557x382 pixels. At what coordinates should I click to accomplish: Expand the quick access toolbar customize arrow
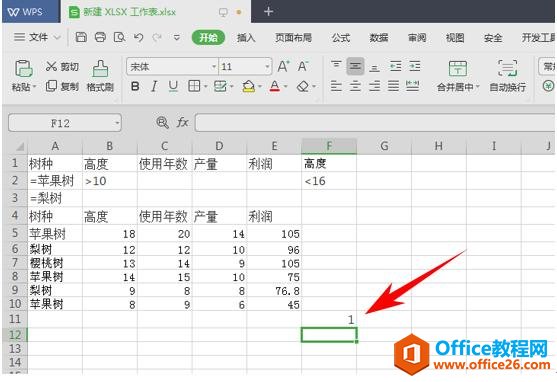pos(177,37)
